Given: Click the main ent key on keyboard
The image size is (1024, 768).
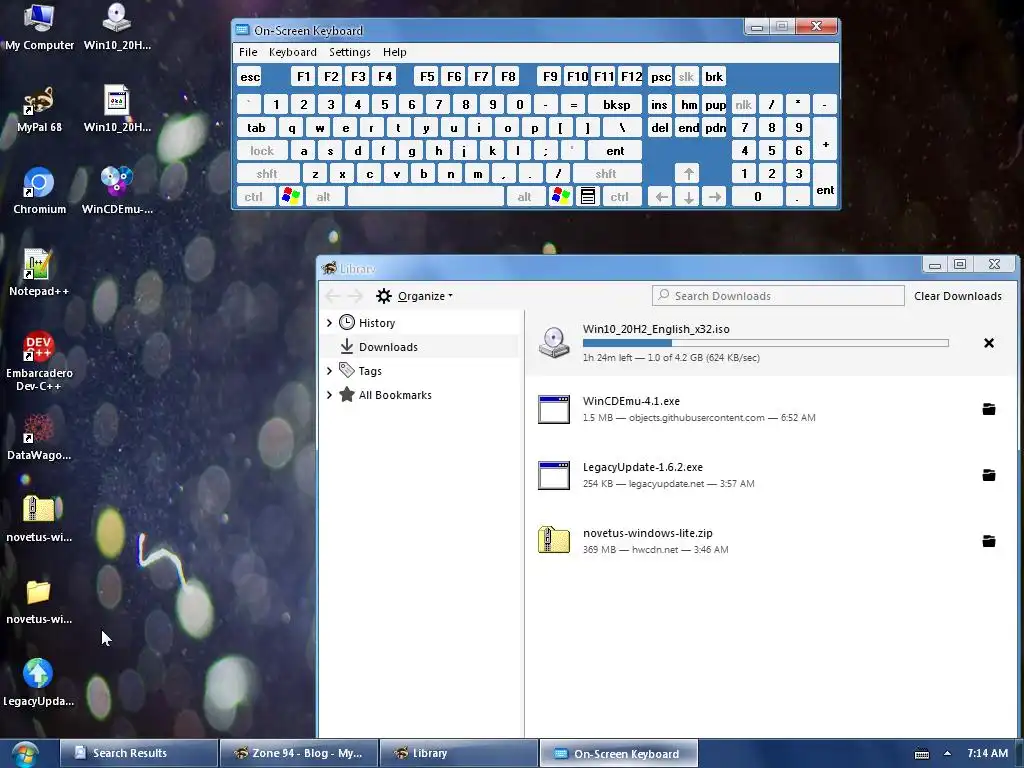Looking at the screenshot, I should pyautogui.click(x=615, y=151).
